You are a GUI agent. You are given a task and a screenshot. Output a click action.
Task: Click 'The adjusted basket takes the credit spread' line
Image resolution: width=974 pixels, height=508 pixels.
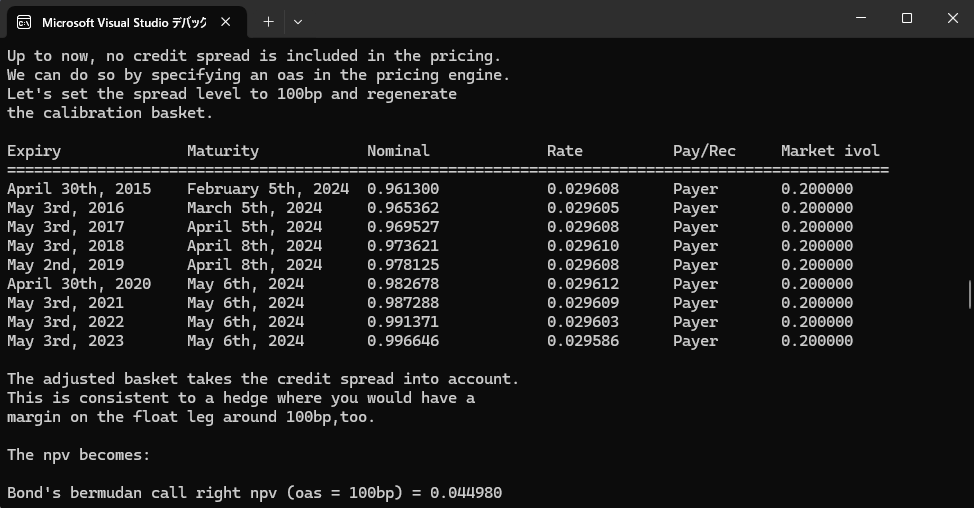coord(263,379)
